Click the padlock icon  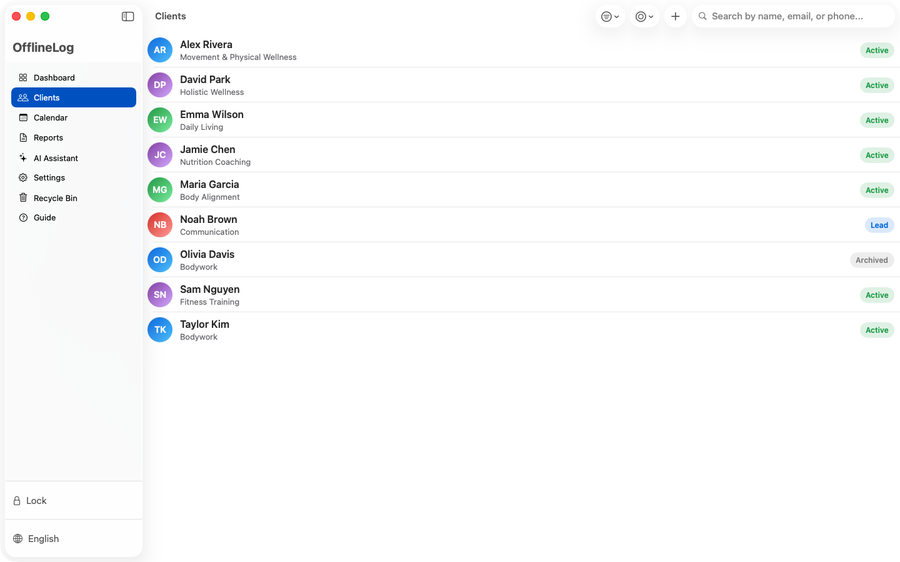(x=17, y=501)
